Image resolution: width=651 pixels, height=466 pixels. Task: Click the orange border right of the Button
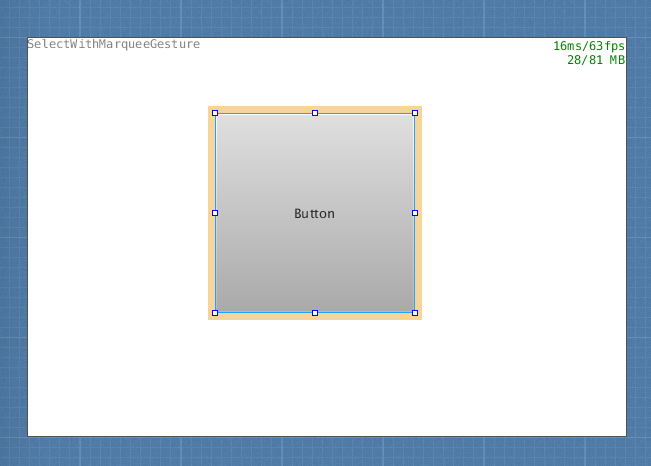[x=419, y=260]
